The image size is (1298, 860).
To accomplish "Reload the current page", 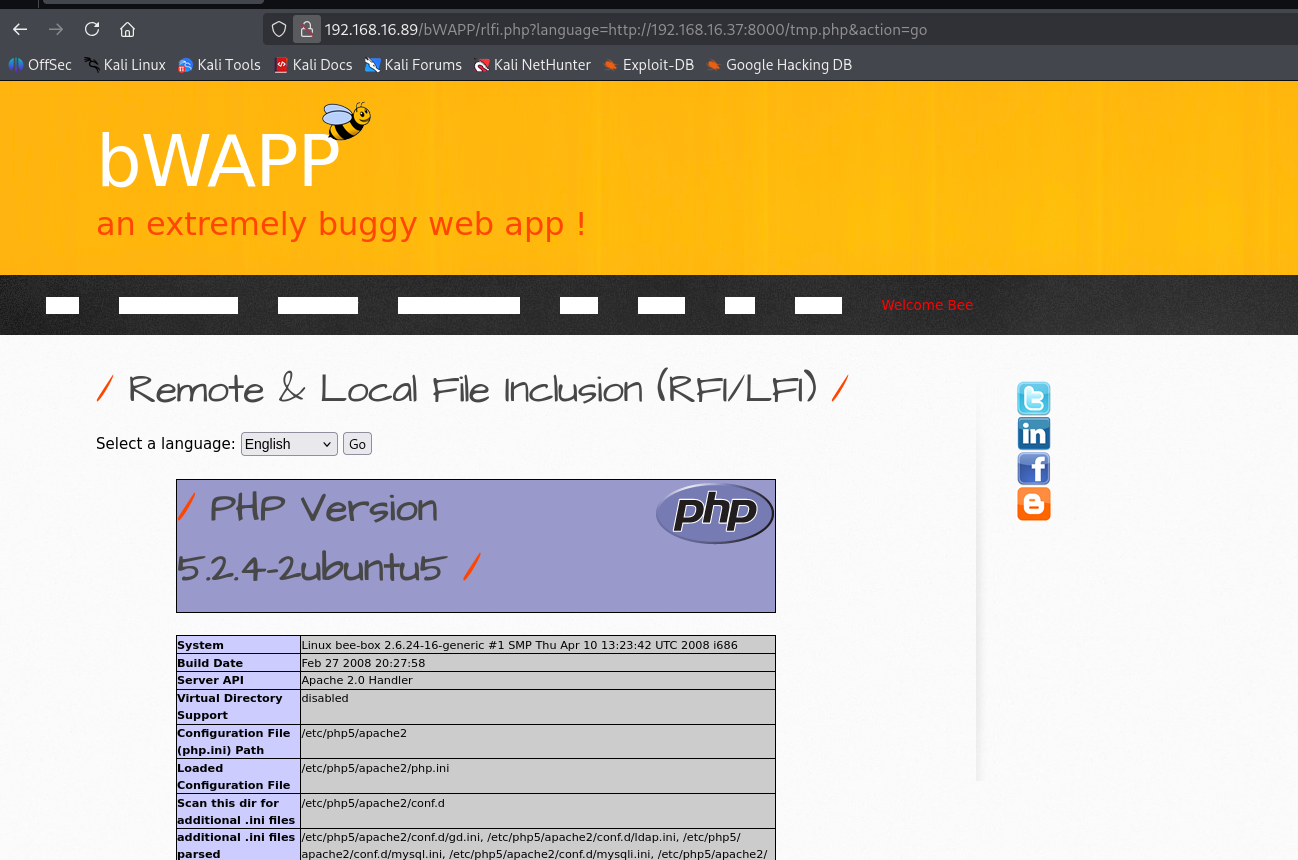I will (92, 29).
